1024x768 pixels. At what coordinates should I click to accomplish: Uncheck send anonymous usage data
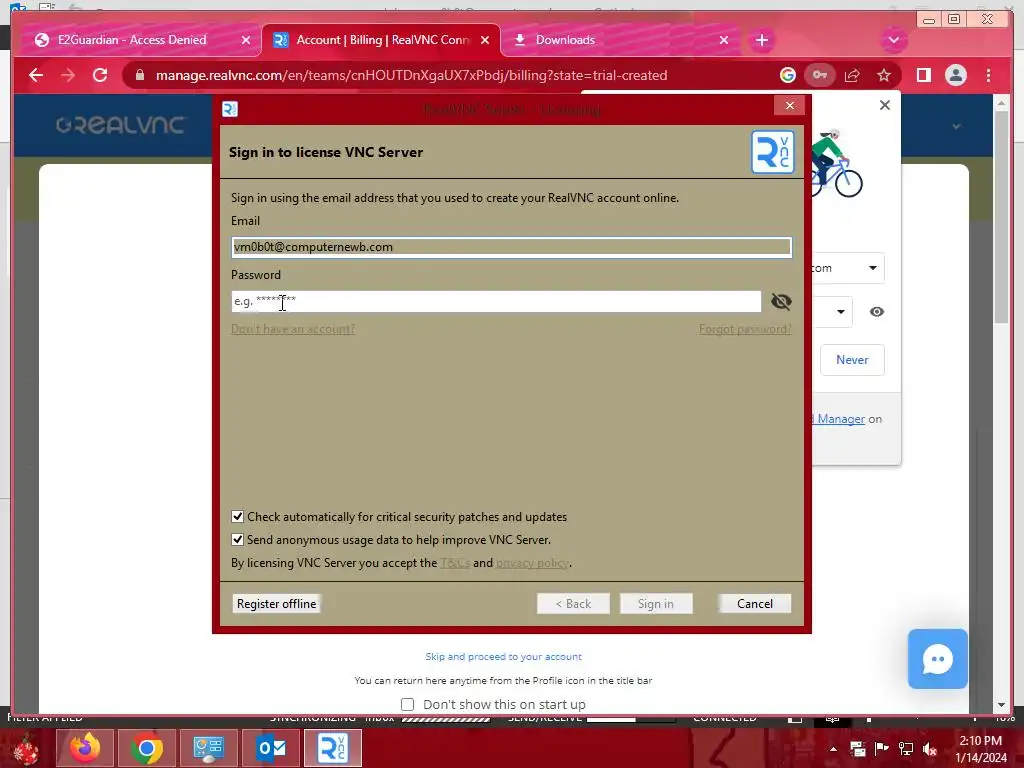click(x=238, y=539)
